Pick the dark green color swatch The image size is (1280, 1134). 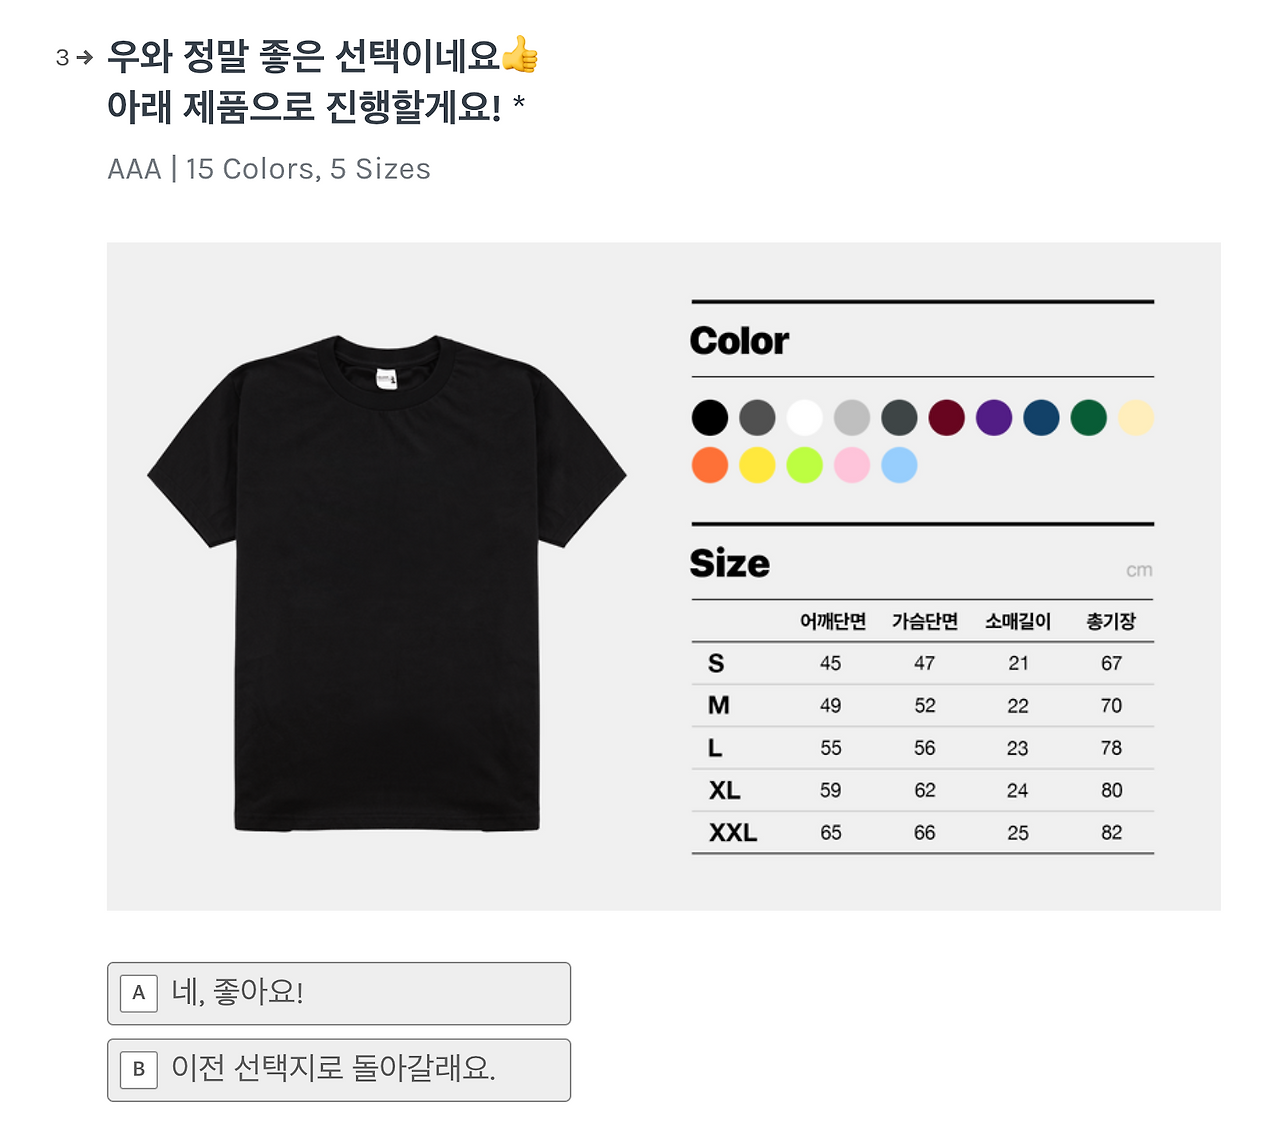[x=1089, y=417]
